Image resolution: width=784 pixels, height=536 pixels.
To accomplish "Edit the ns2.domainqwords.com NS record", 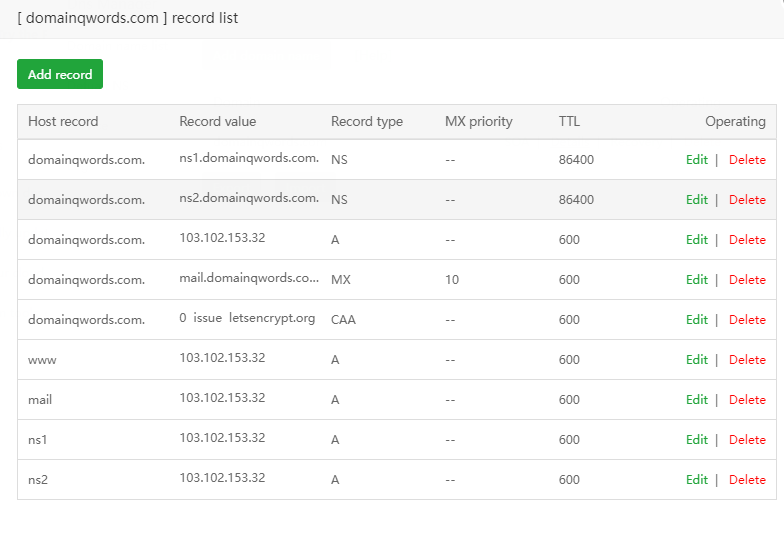I will tap(696, 200).
